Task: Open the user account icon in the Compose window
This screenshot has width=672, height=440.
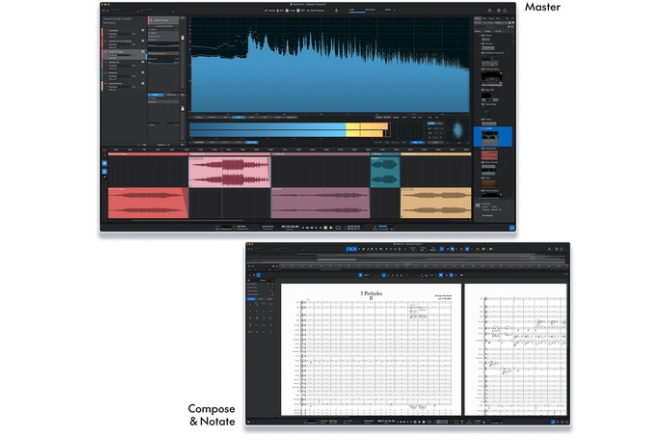Action: point(549,249)
